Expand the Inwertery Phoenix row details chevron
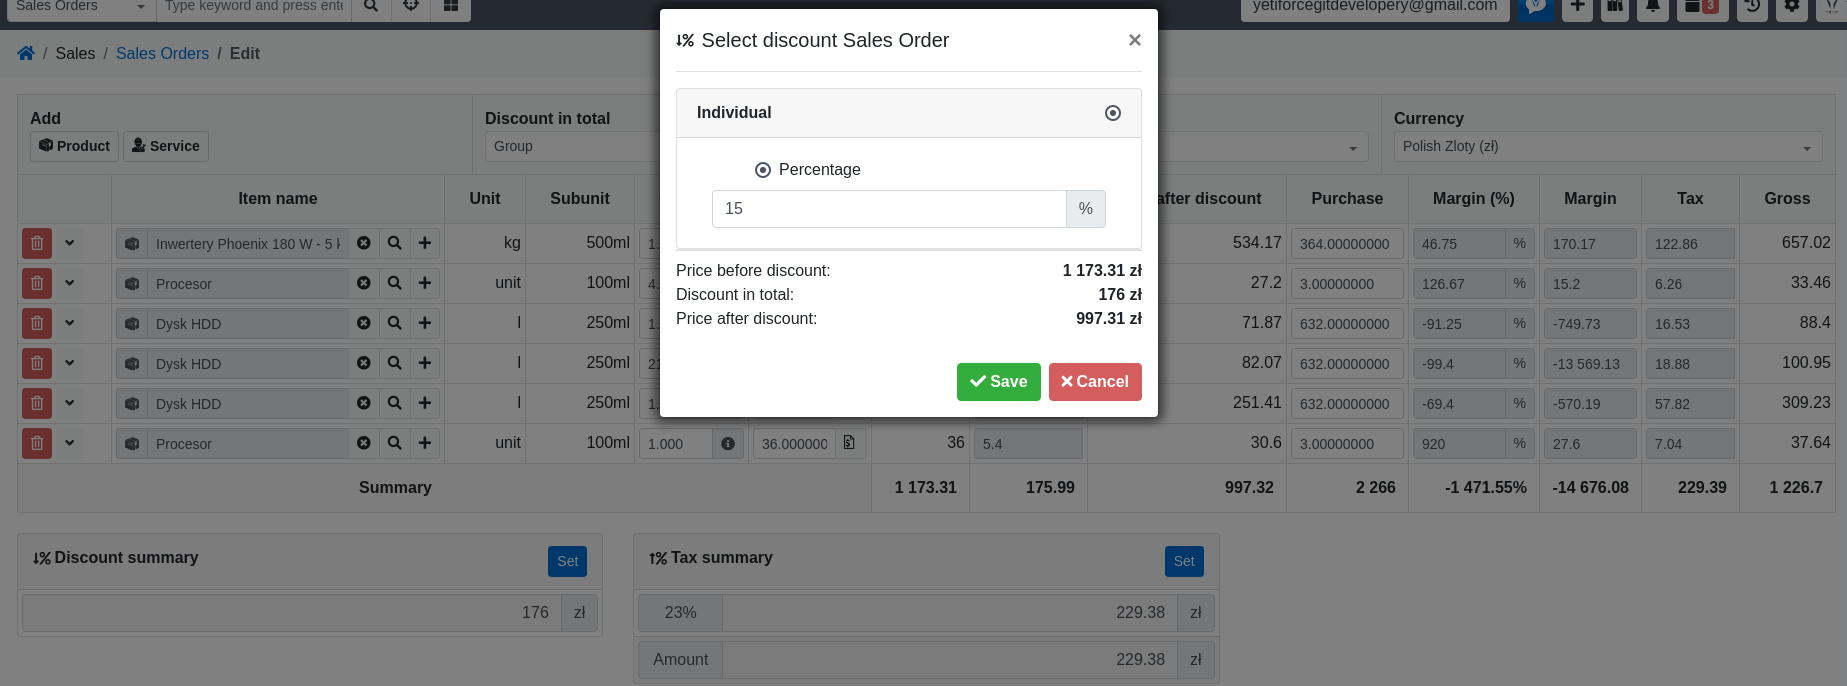 (70, 243)
